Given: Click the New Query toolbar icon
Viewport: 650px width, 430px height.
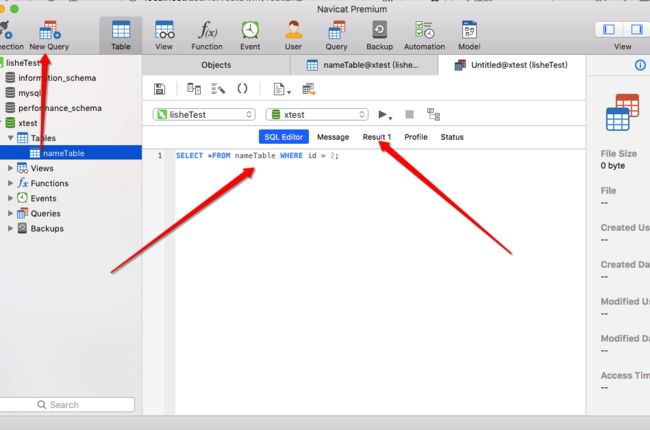Looking at the screenshot, I should pyautogui.click(x=49, y=35).
